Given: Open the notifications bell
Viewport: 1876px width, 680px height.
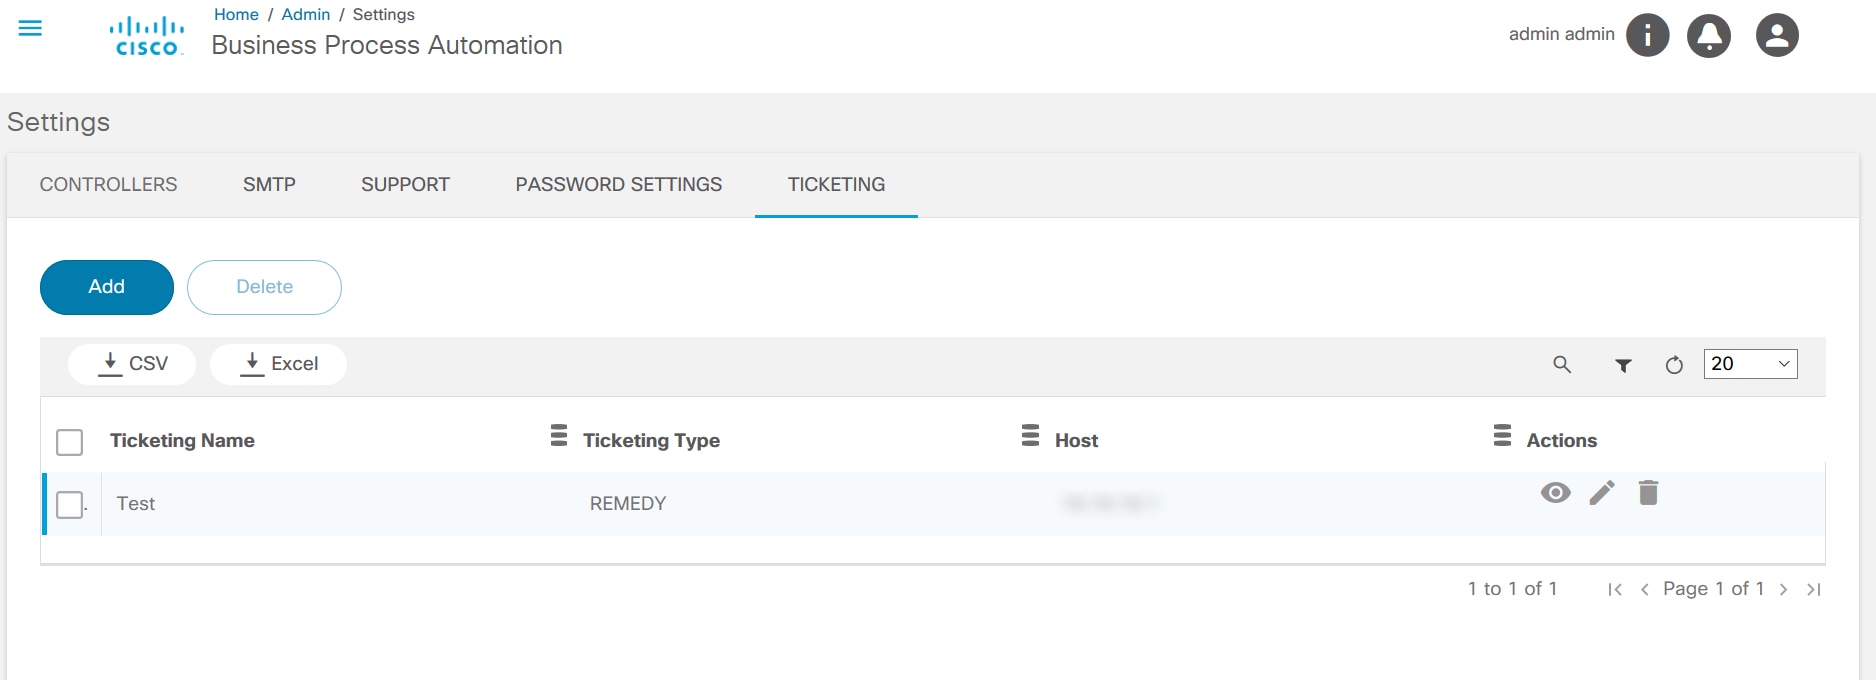Looking at the screenshot, I should click(1709, 36).
